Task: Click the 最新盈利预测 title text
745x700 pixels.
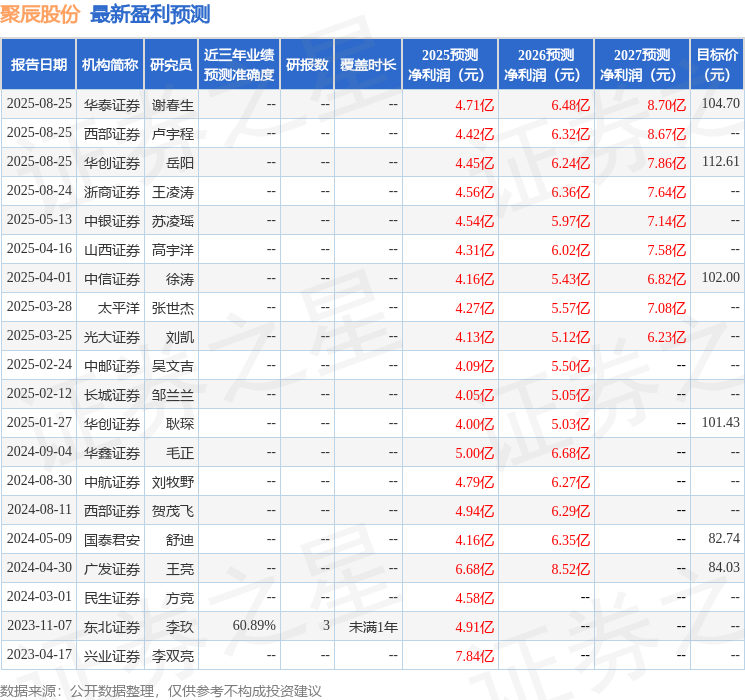Action: point(150,14)
